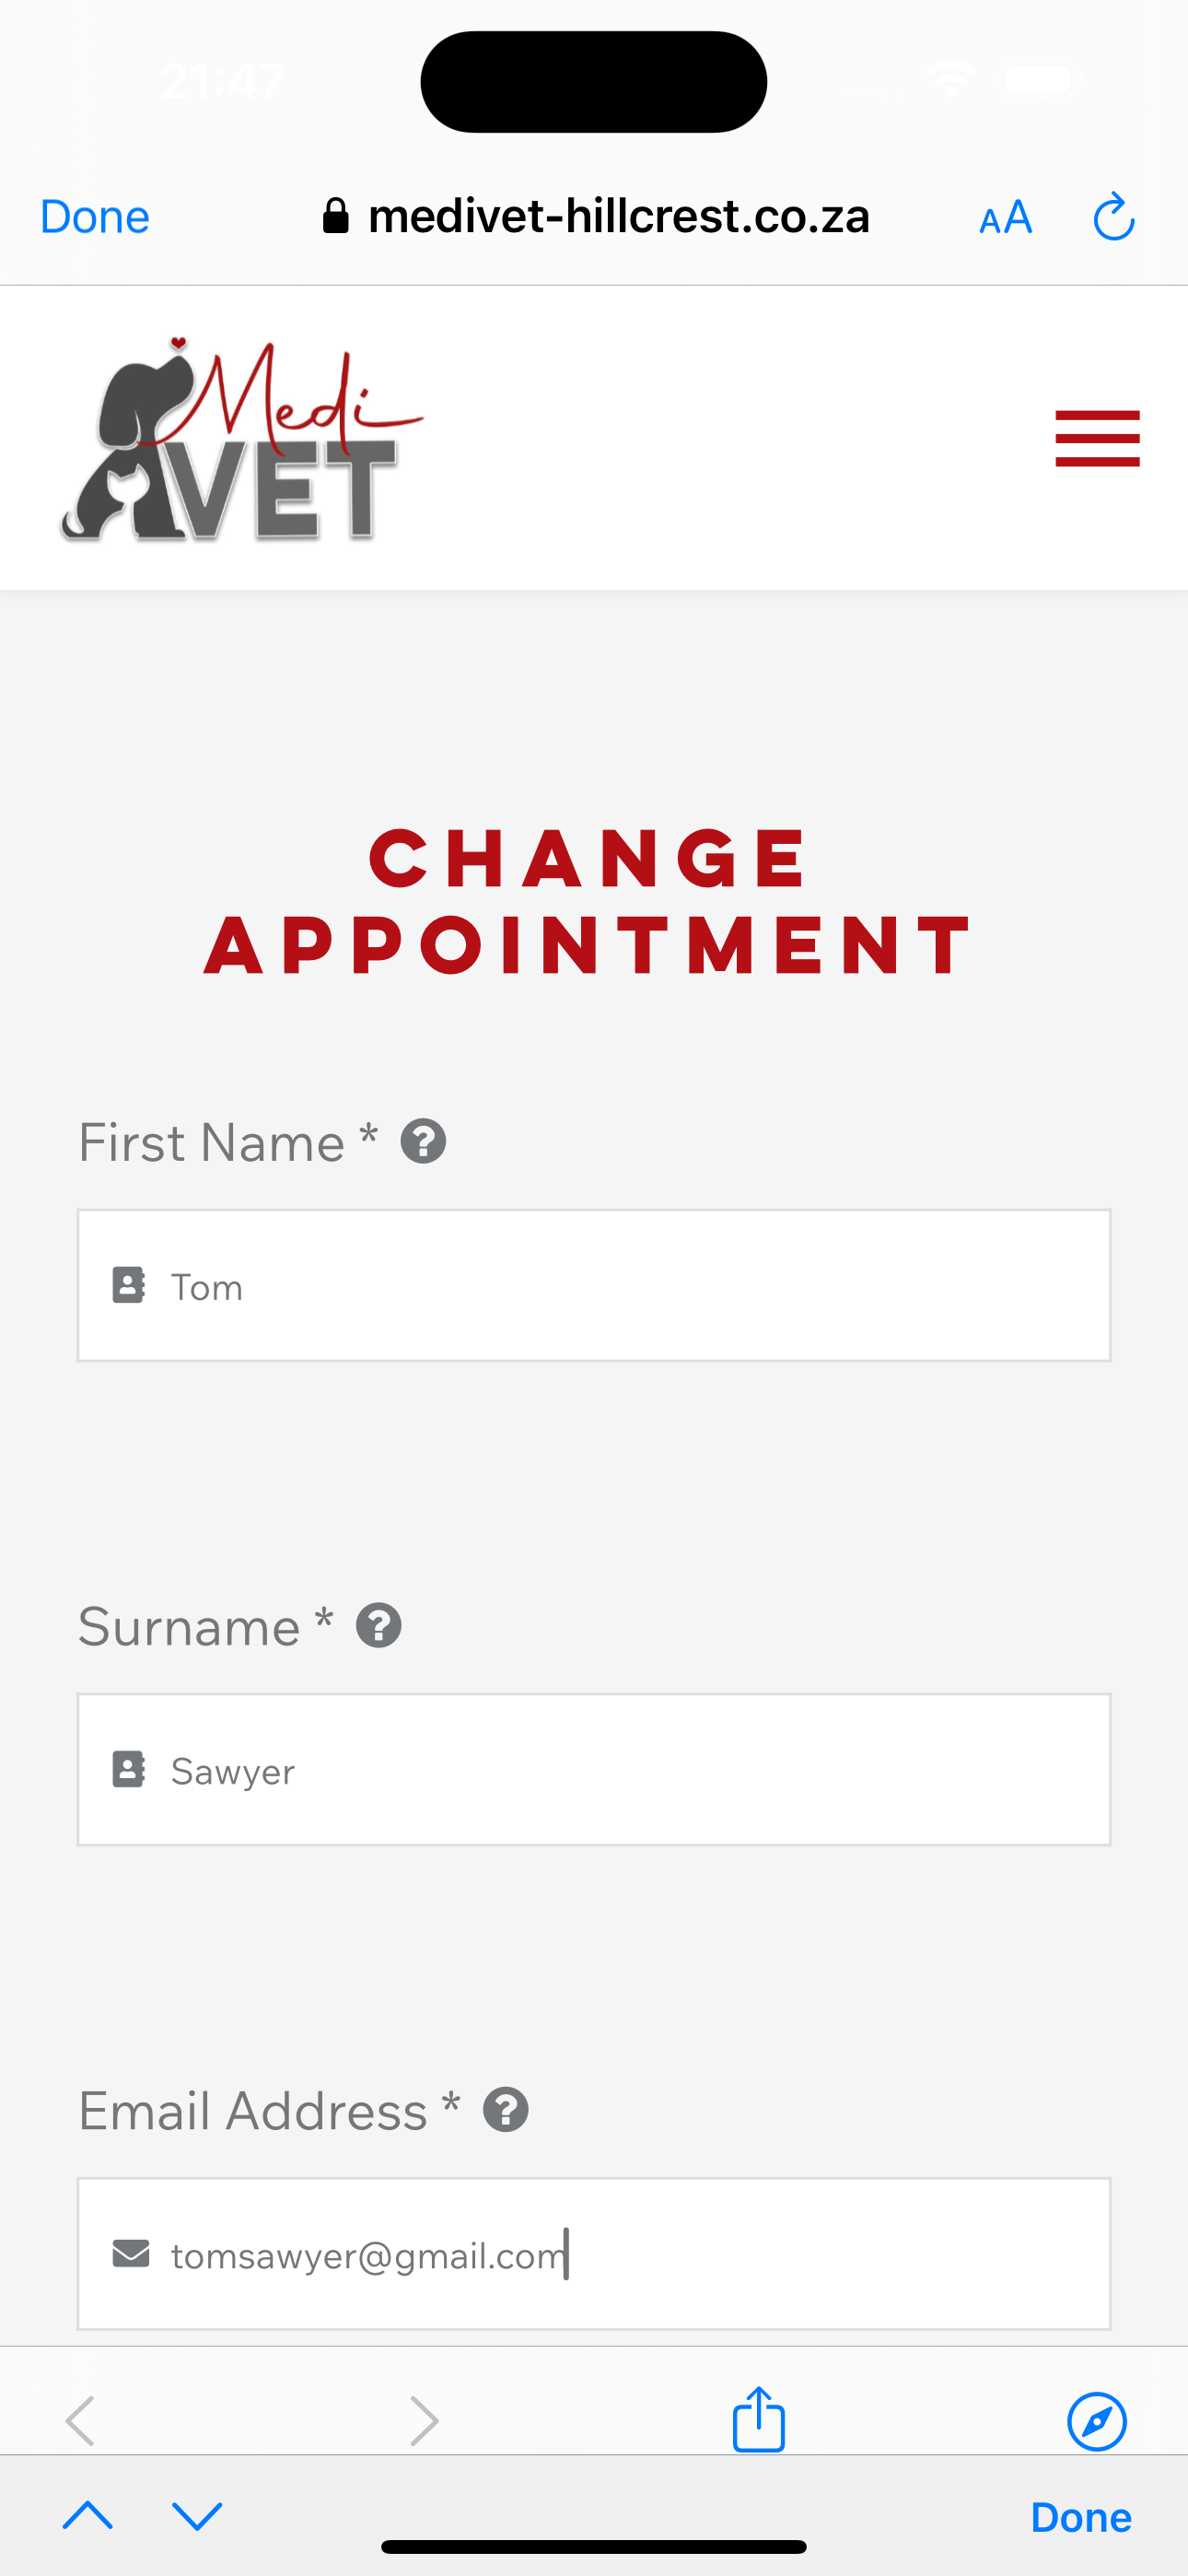Open the AA text size menu
The height and width of the screenshot is (2576, 1188).
[1005, 217]
